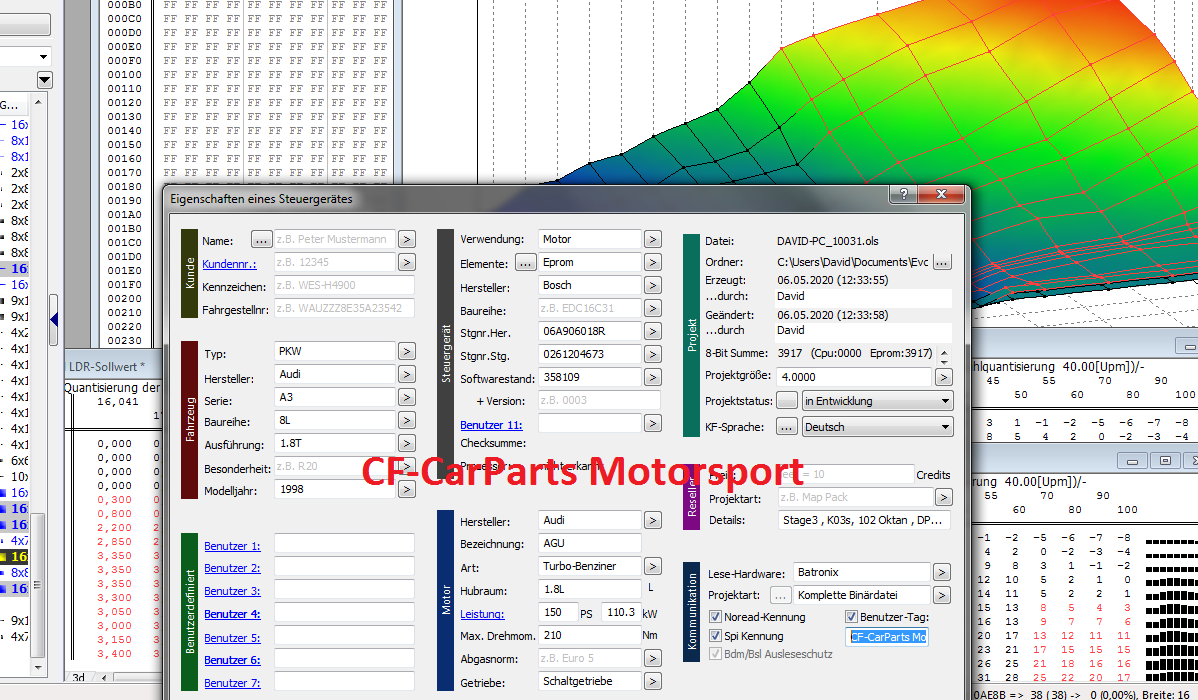Expand the Benutzer 11 arrow button
The height and width of the screenshot is (700, 1198).
click(x=652, y=423)
